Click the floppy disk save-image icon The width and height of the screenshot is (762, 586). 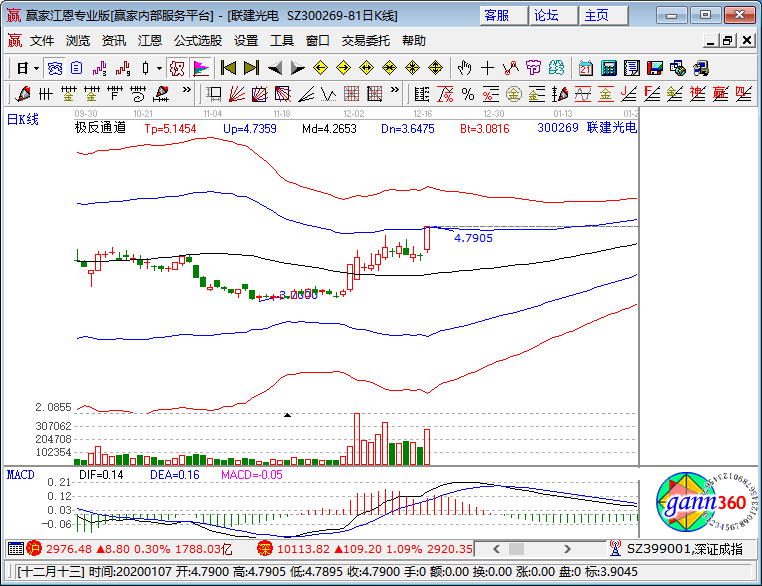655,68
